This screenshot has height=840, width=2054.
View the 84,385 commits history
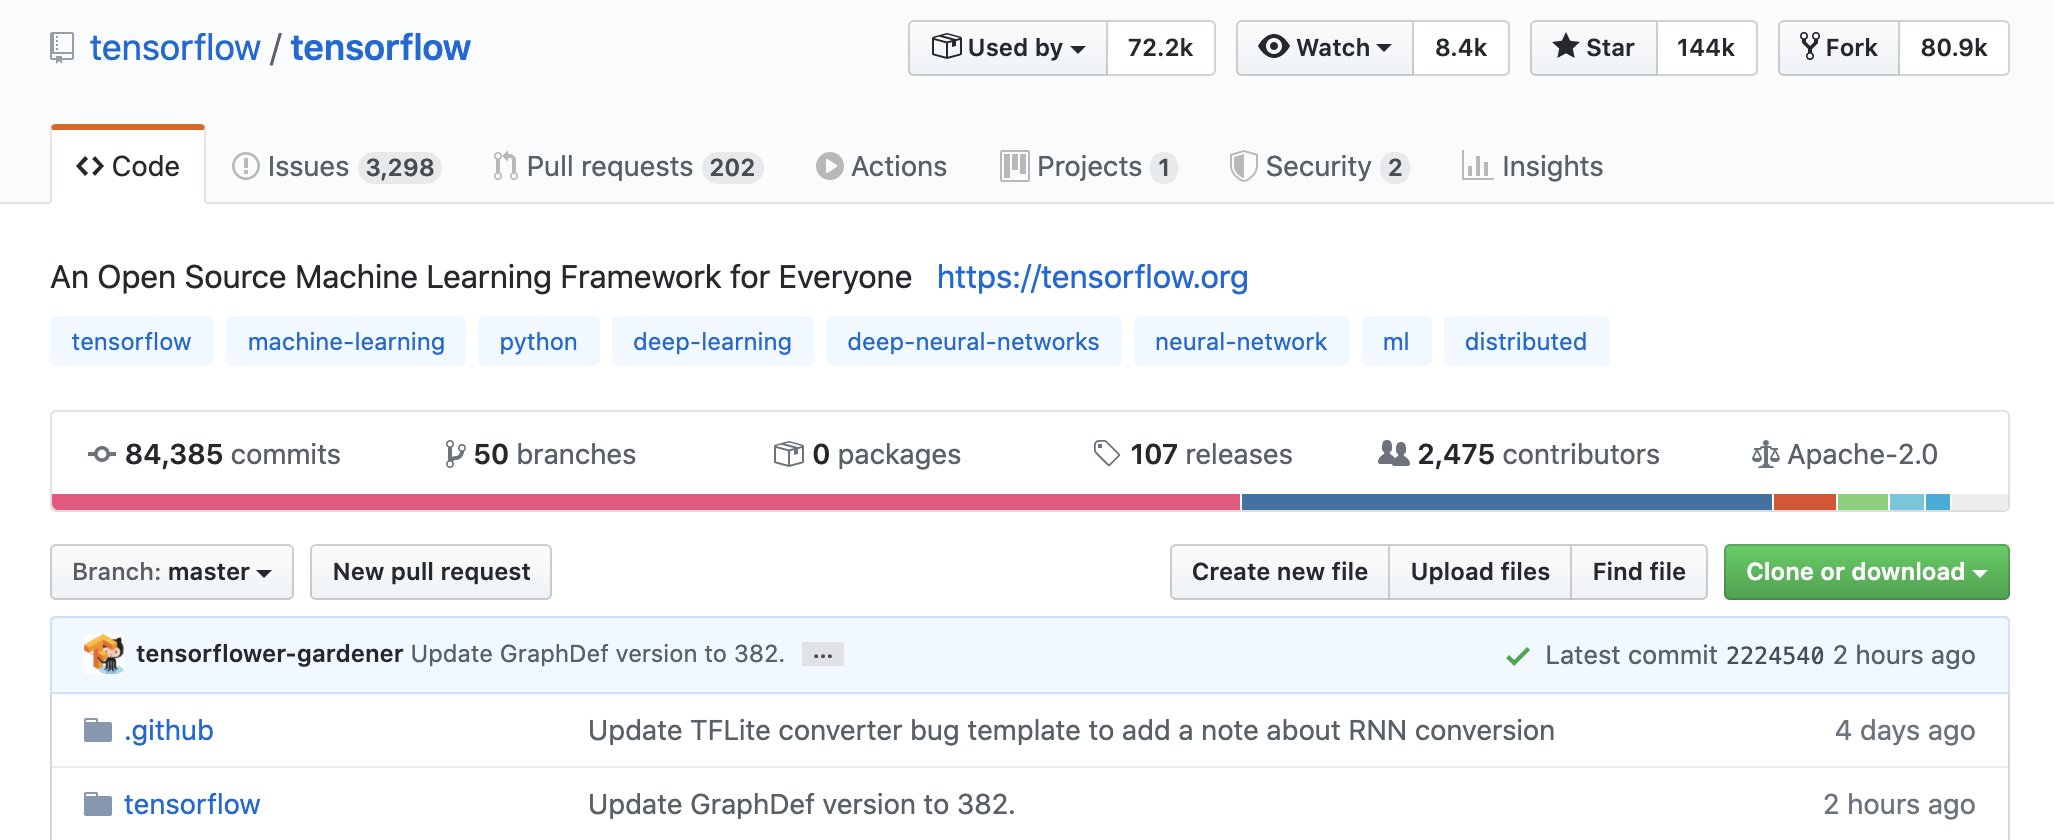pos(215,455)
